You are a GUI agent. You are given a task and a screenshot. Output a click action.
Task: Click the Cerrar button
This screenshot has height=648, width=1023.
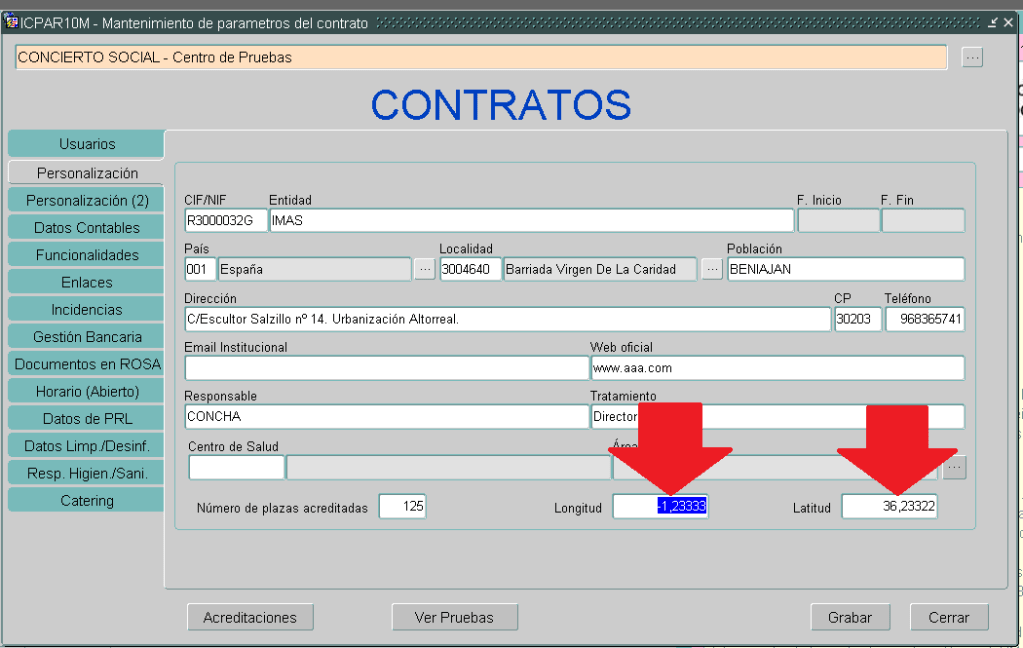[948, 618]
